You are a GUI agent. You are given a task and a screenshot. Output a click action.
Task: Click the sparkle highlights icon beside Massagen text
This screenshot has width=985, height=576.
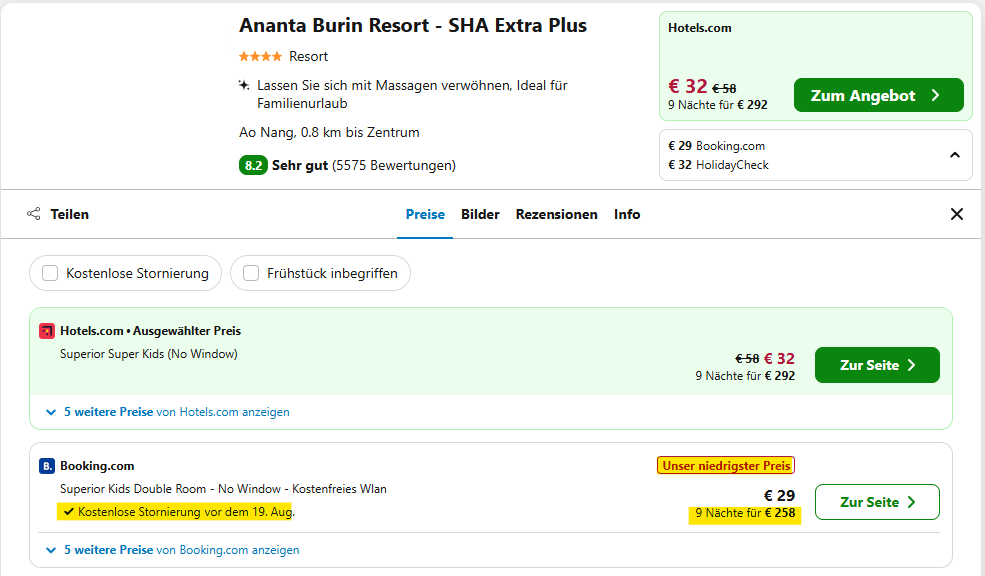click(x=244, y=85)
